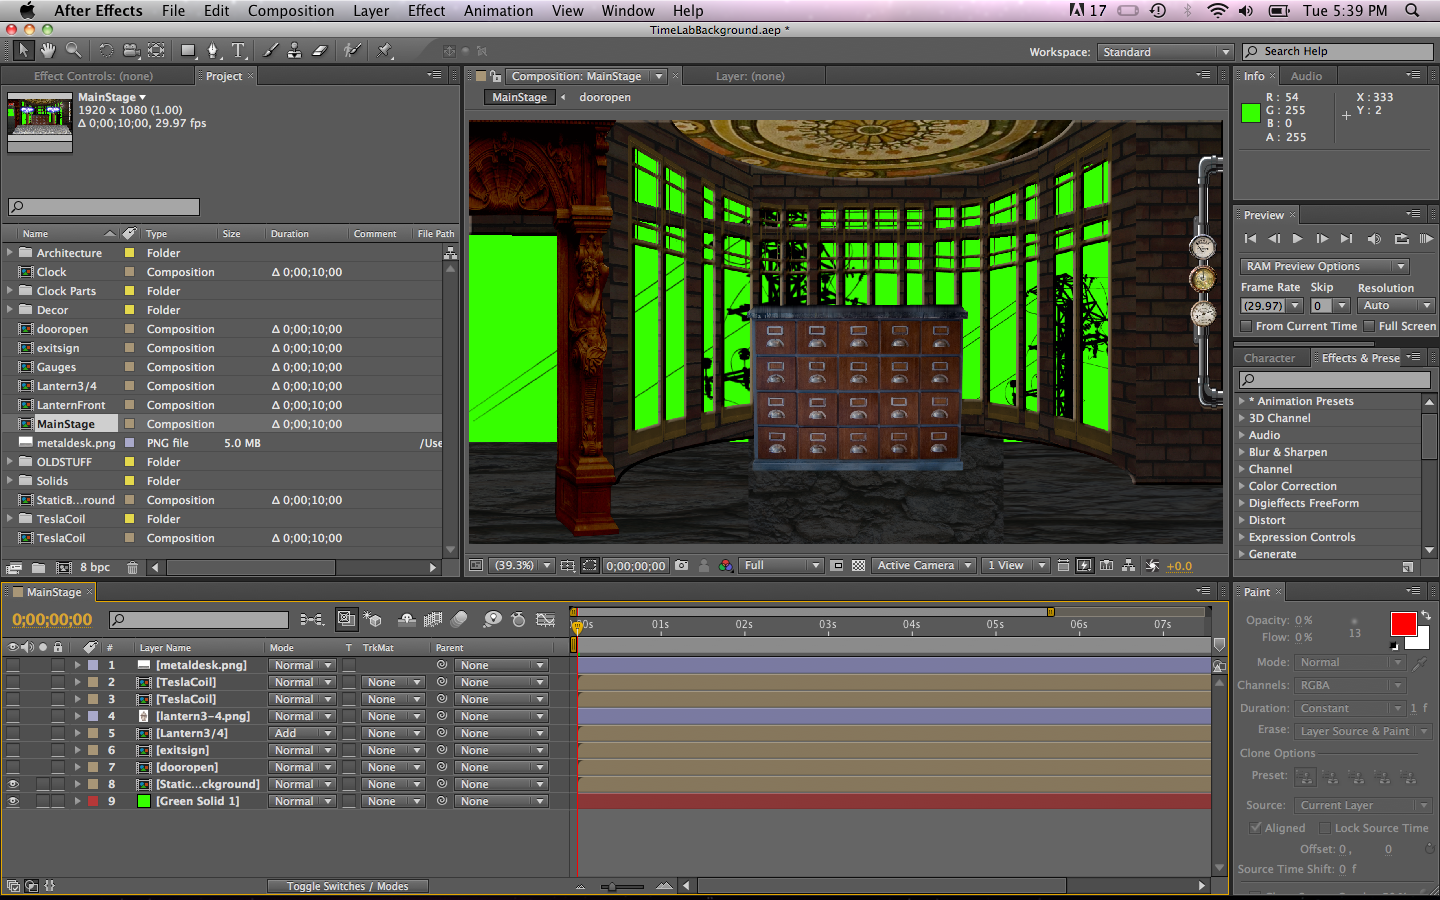1440x900 pixels.
Task: Expand the Architecture folder
Action: click(10, 253)
